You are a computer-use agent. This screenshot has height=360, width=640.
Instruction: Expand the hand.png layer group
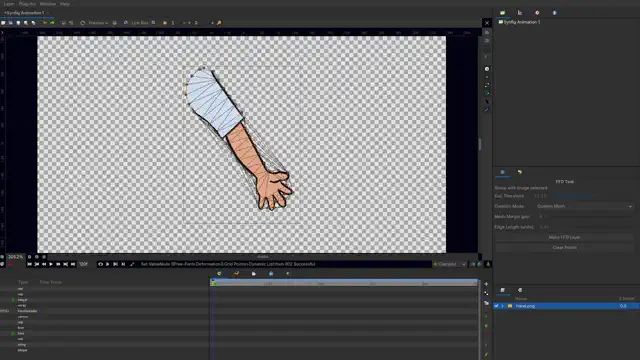point(503,306)
